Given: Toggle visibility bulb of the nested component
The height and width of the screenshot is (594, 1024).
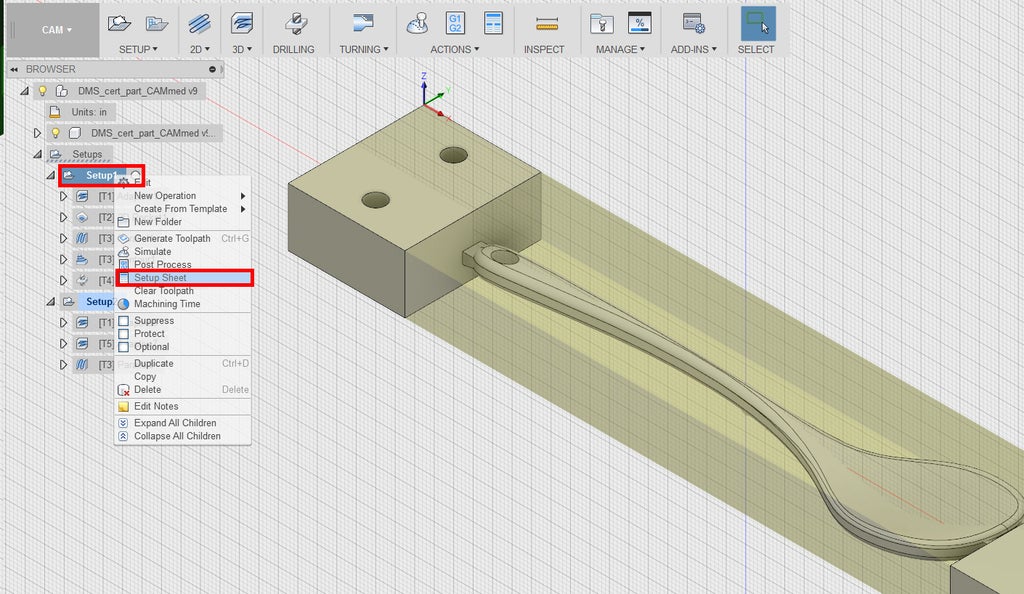Looking at the screenshot, I should click(56, 133).
